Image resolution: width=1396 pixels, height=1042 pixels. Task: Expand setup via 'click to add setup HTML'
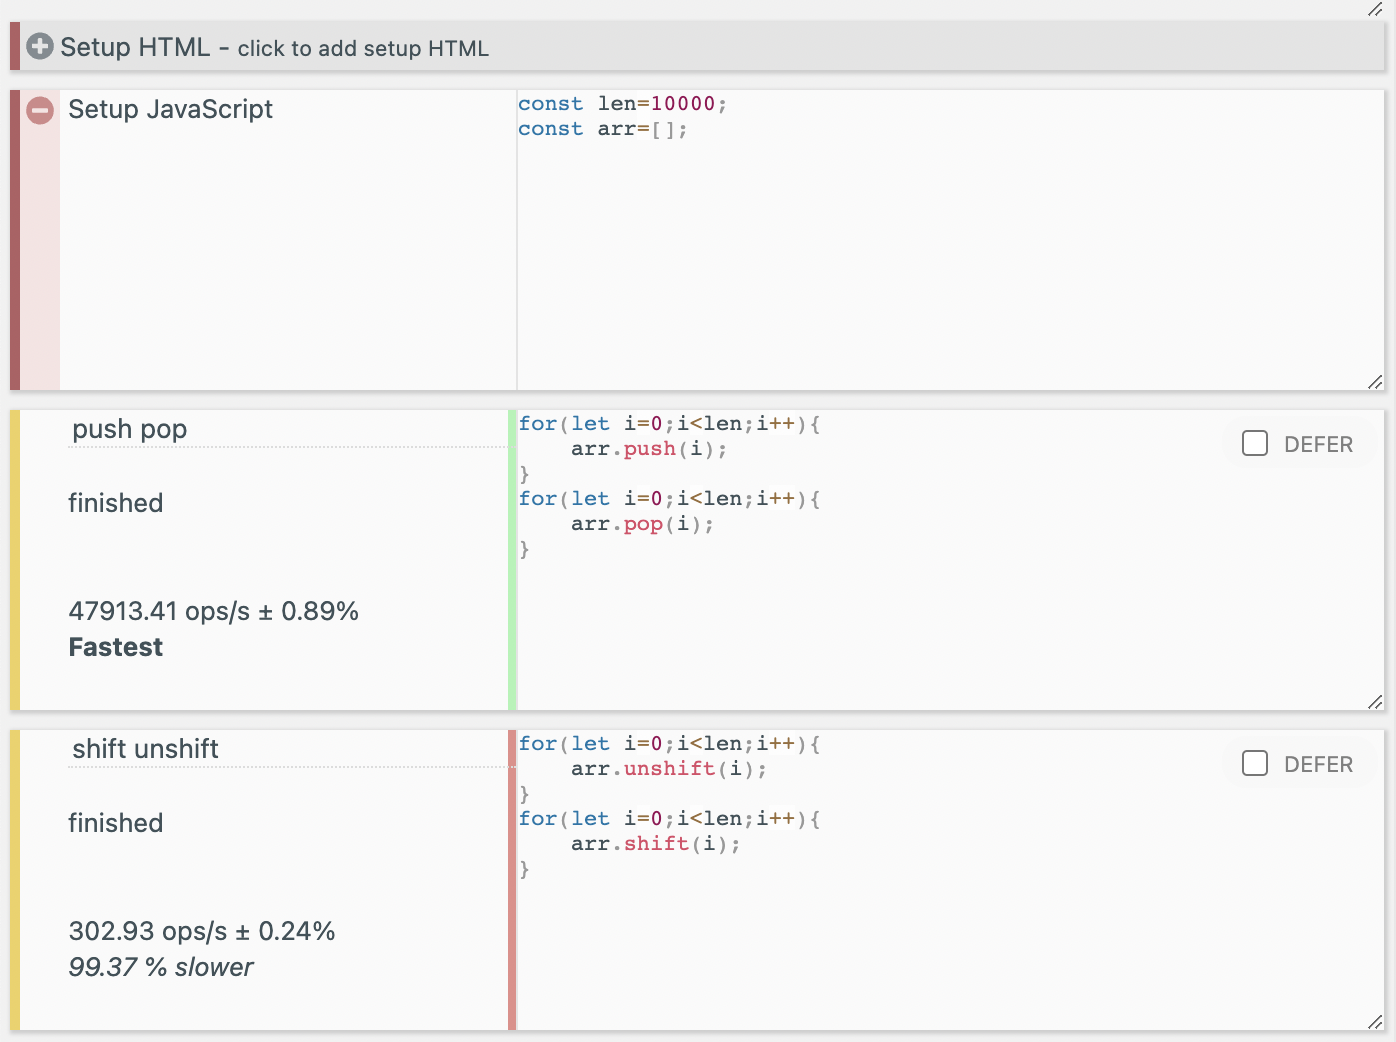[x=363, y=49]
